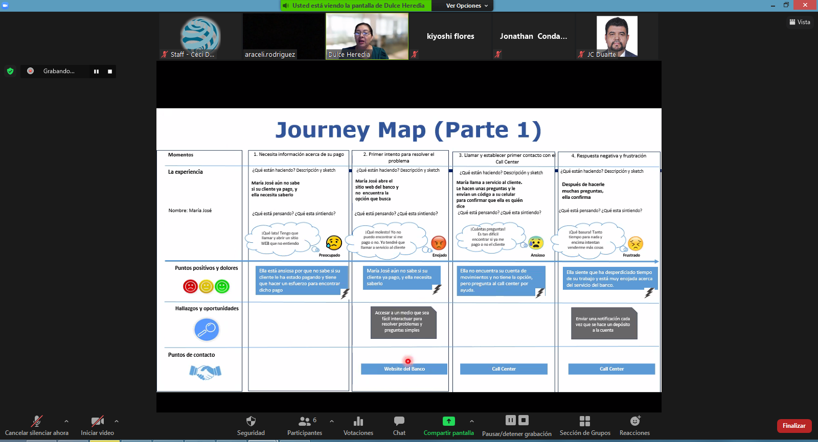Stop recording using top-left stop button
This screenshot has height=442, width=818.
[110, 72]
